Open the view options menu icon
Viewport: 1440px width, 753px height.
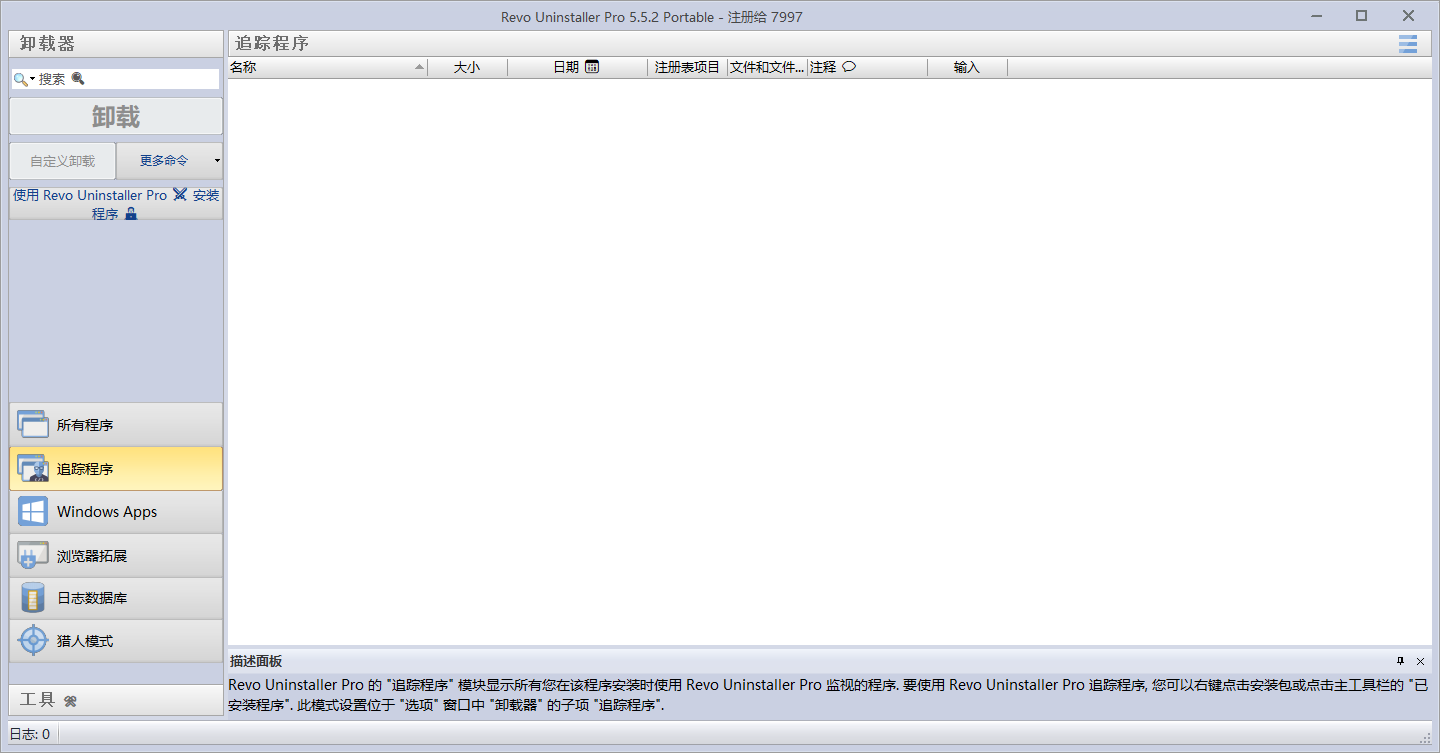(x=1408, y=44)
